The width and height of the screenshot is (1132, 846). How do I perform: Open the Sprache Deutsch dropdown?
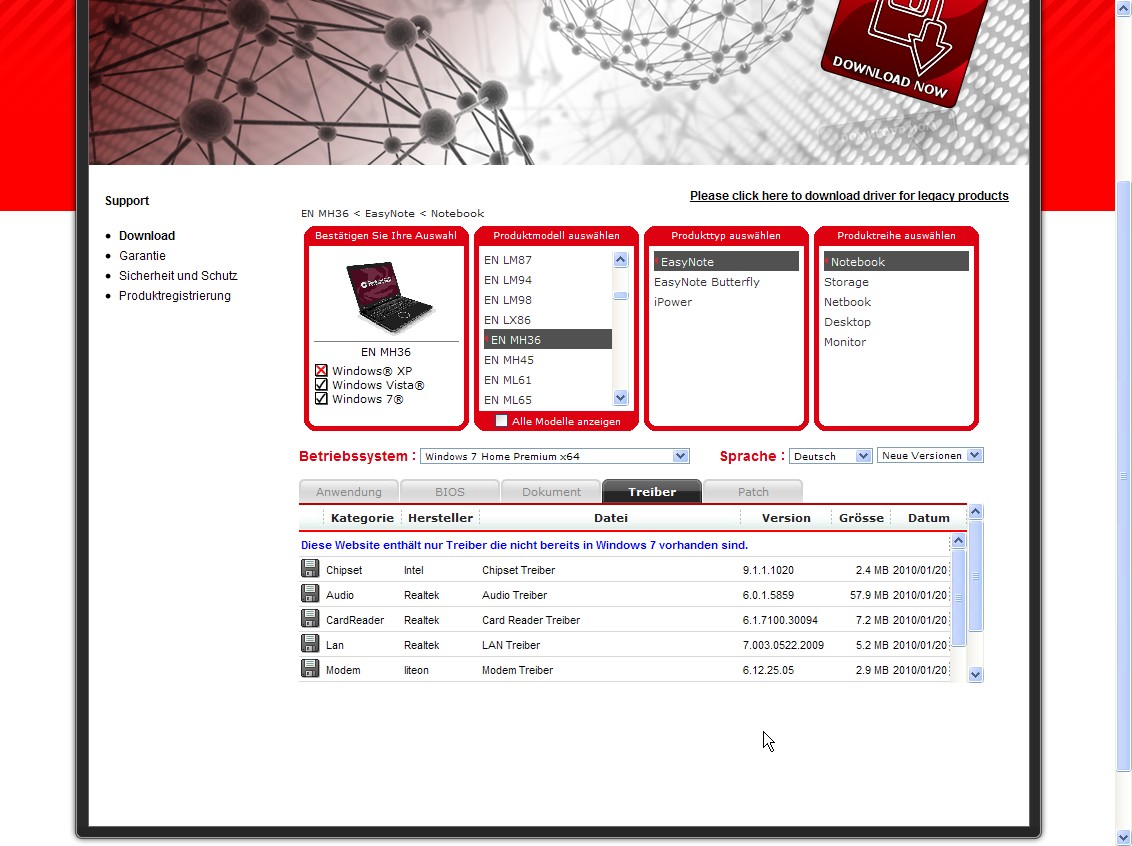point(830,456)
